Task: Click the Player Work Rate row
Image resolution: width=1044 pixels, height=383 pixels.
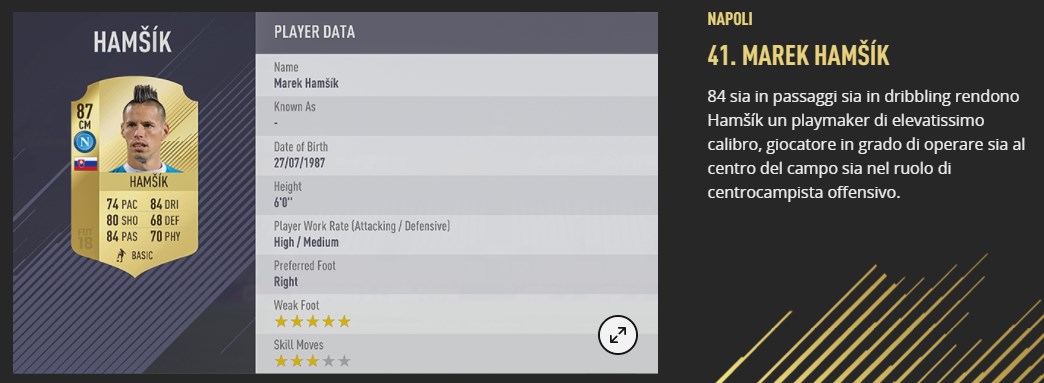Action: pos(457,234)
